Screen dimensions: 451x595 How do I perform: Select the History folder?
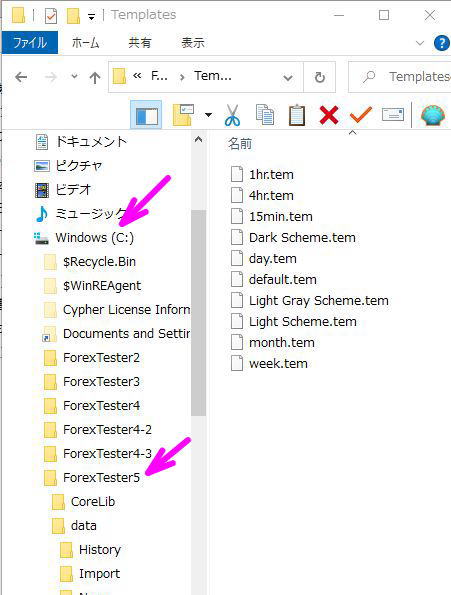pos(99,549)
